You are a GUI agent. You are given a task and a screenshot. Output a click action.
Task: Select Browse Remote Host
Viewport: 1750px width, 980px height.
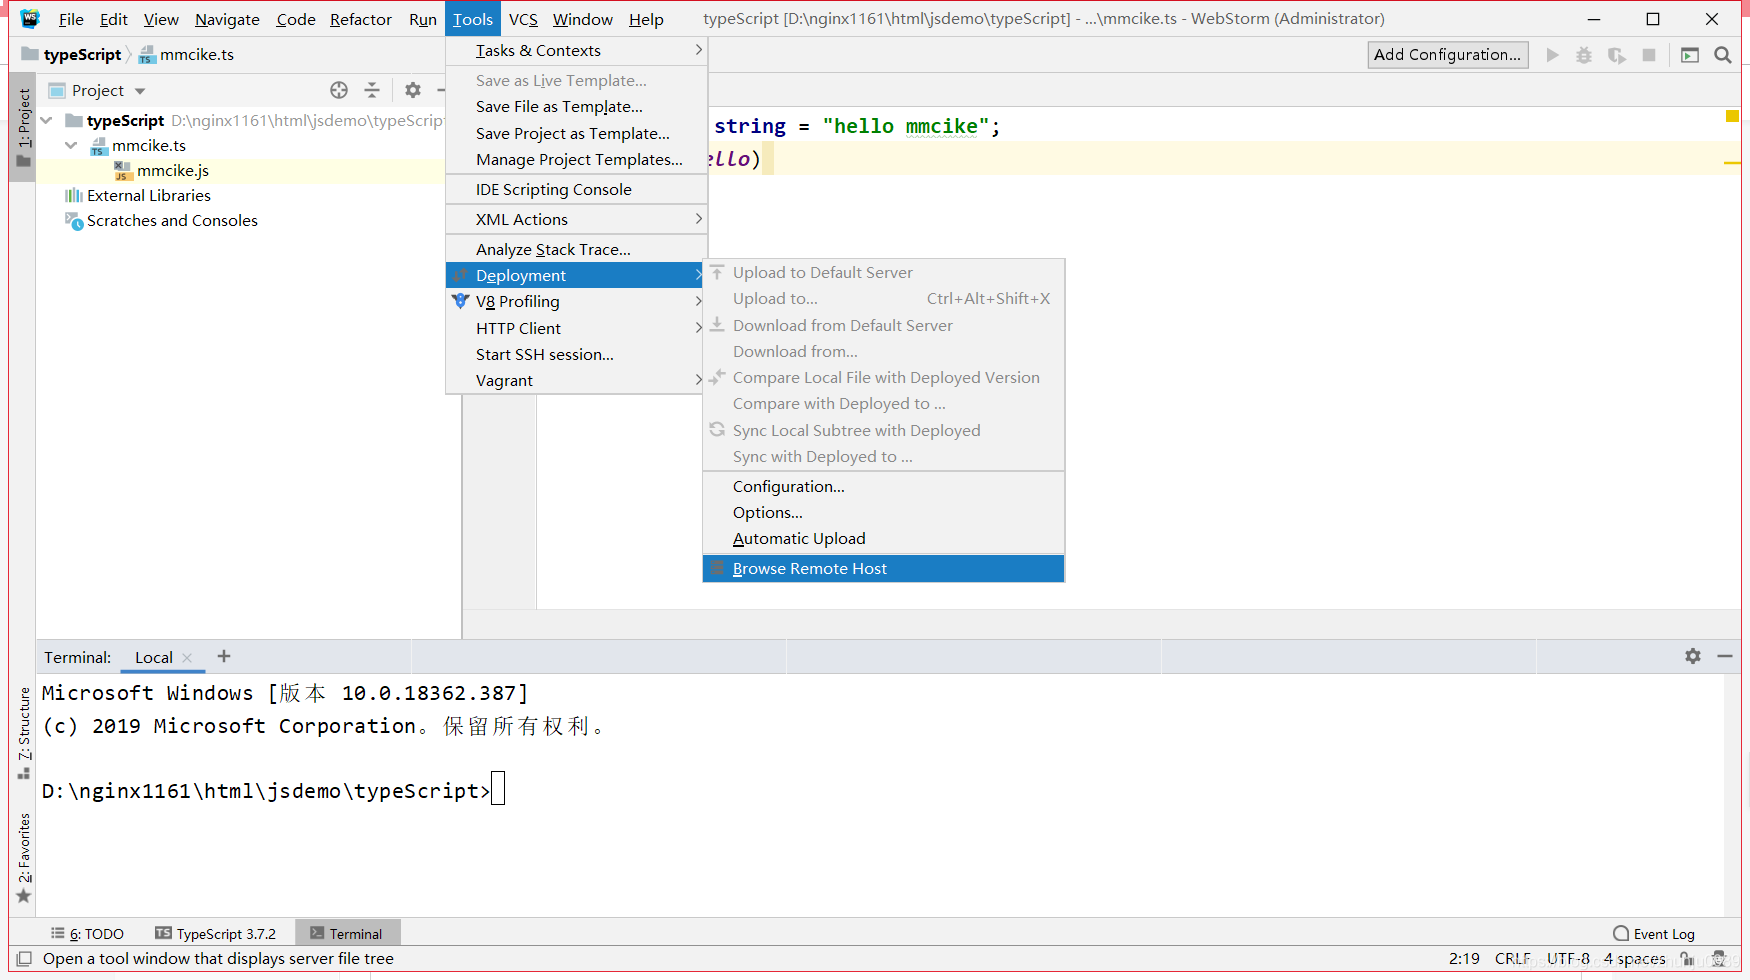(884, 569)
